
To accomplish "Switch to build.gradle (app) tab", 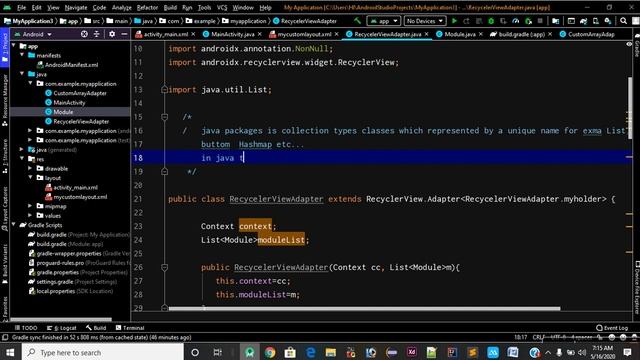I will click(x=521, y=34).
